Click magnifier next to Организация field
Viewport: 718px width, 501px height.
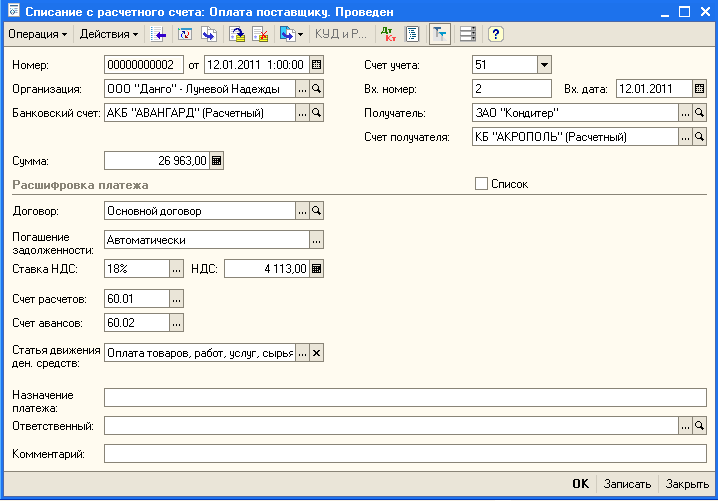pos(317,88)
